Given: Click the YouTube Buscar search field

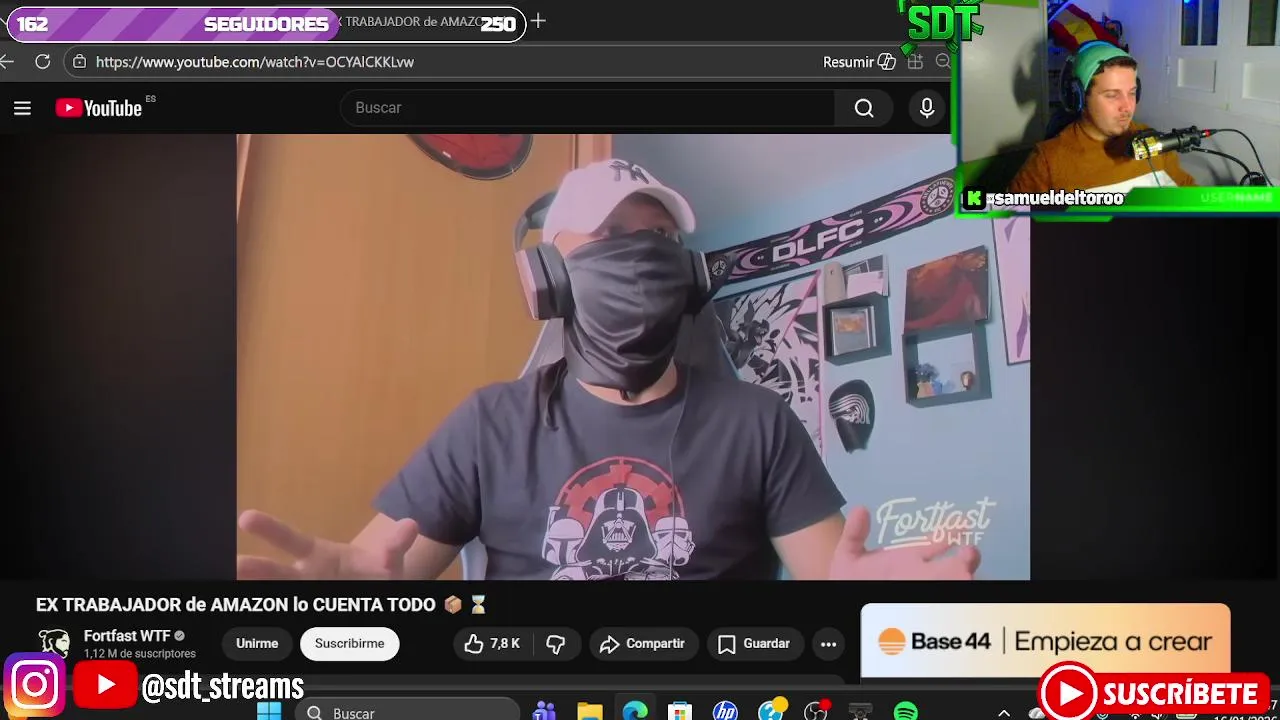Looking at the screenshot, I should coord(588,108).
